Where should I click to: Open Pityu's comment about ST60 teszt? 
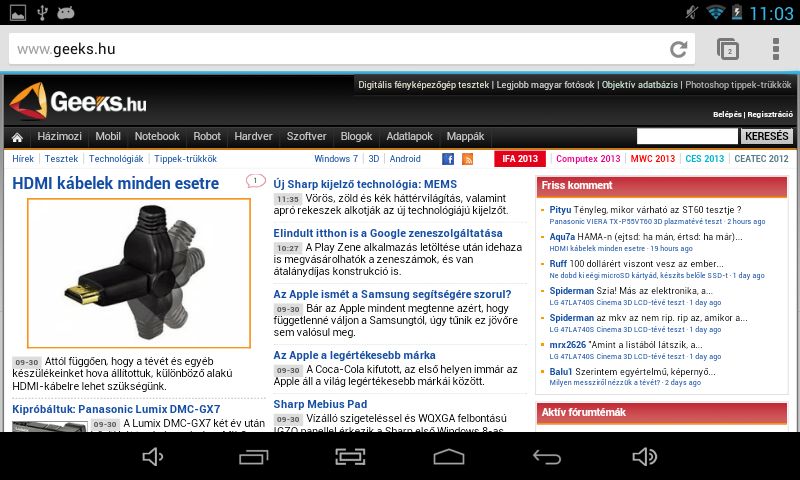(645, 210)
